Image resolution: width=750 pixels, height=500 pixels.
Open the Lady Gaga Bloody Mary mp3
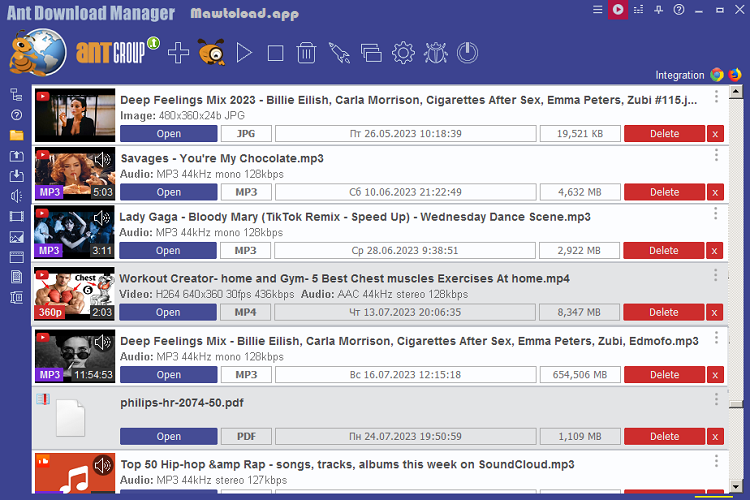pyautogui.click(x=168, y=250)
